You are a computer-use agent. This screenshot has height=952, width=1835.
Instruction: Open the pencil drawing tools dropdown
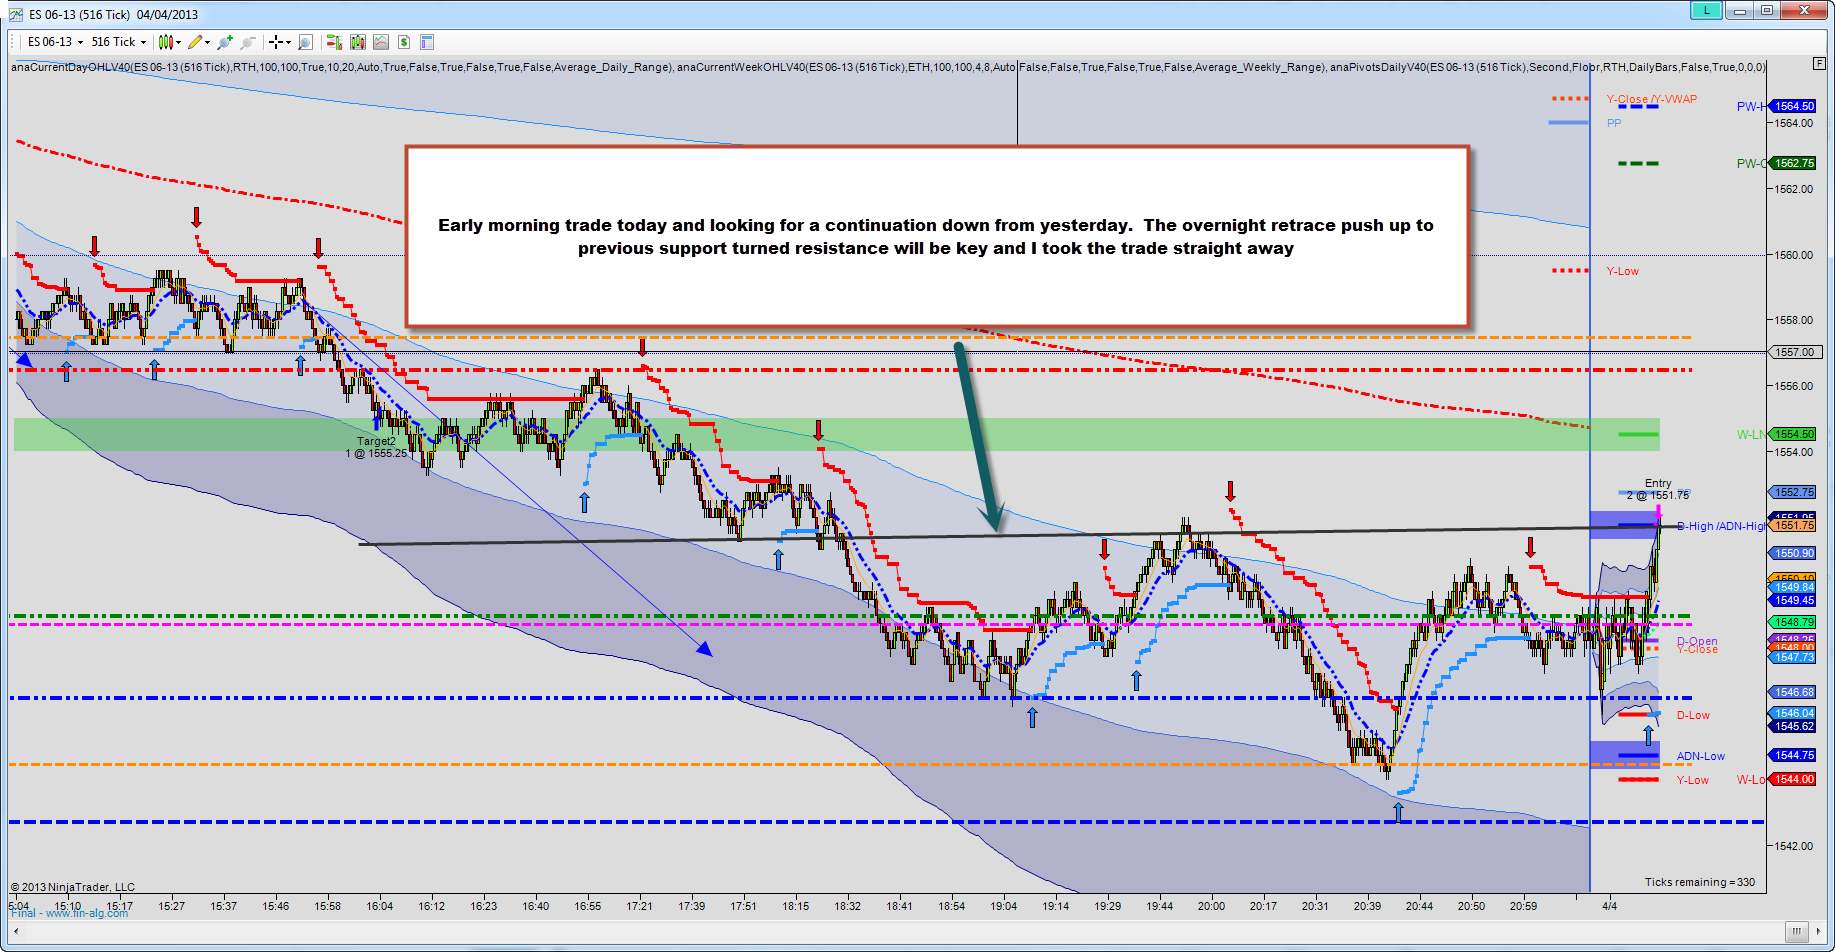click(x=199, y=42)
